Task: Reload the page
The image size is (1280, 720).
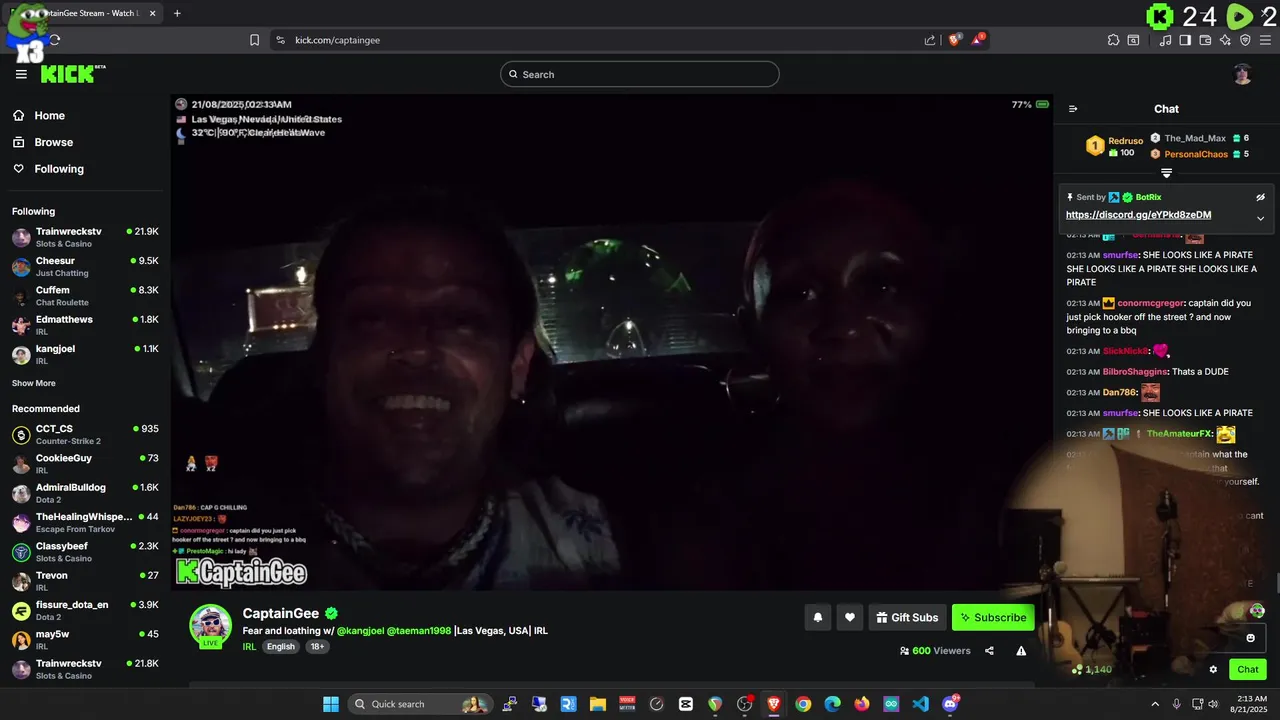Action: (54, 40)
